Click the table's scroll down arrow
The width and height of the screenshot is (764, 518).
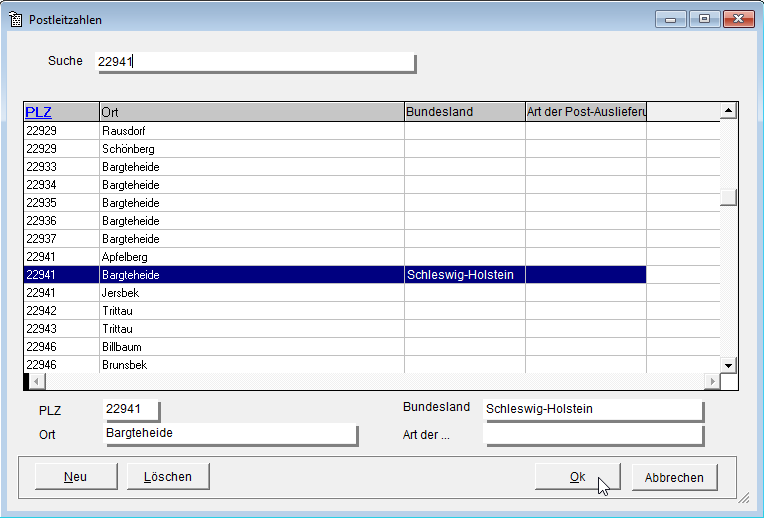tap(728, 365)
